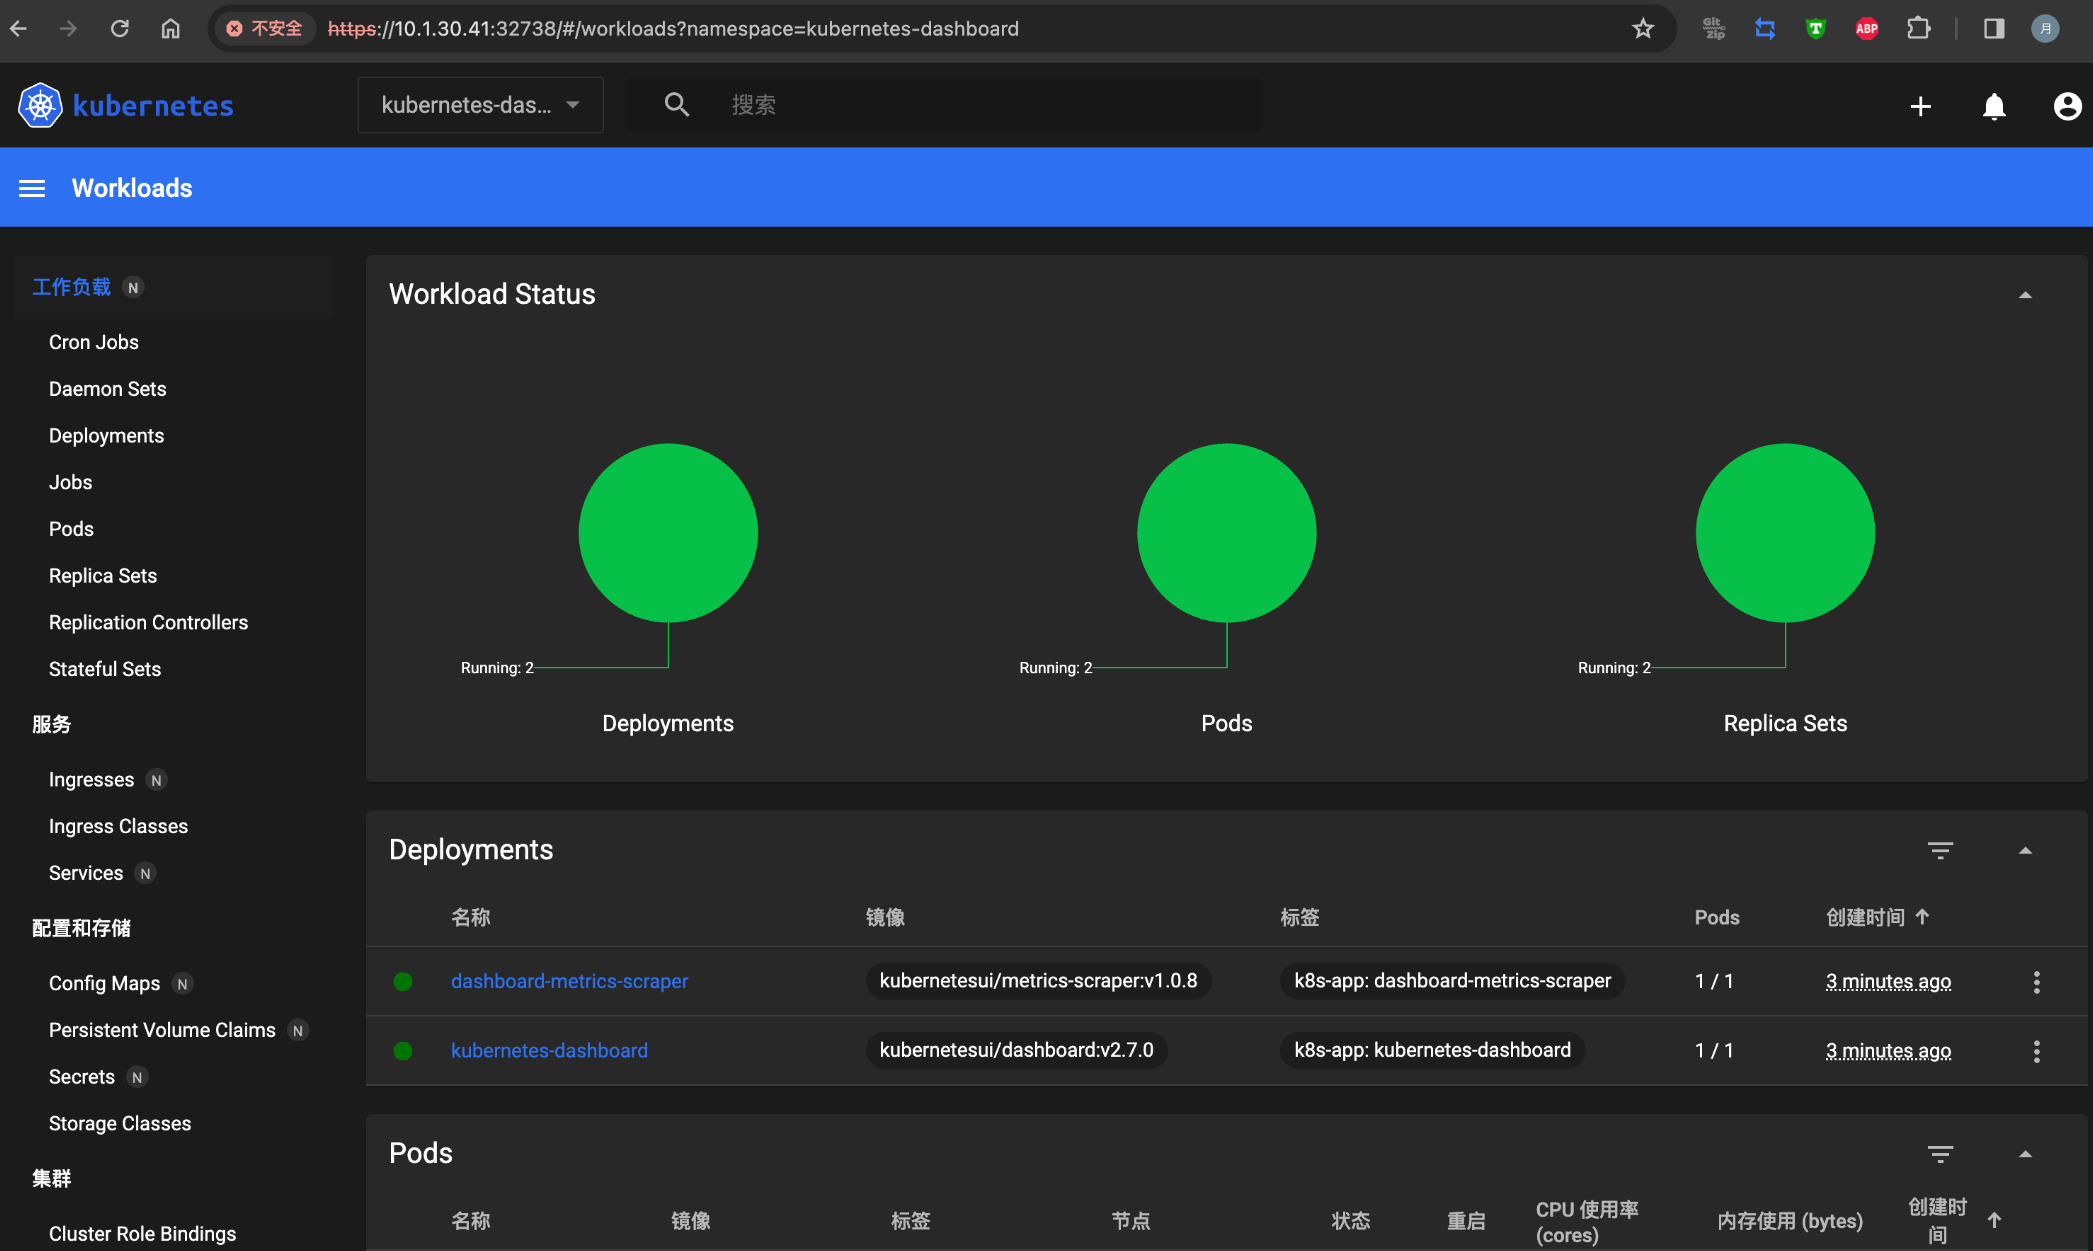Click the browser address bar URL

(673, 28)
